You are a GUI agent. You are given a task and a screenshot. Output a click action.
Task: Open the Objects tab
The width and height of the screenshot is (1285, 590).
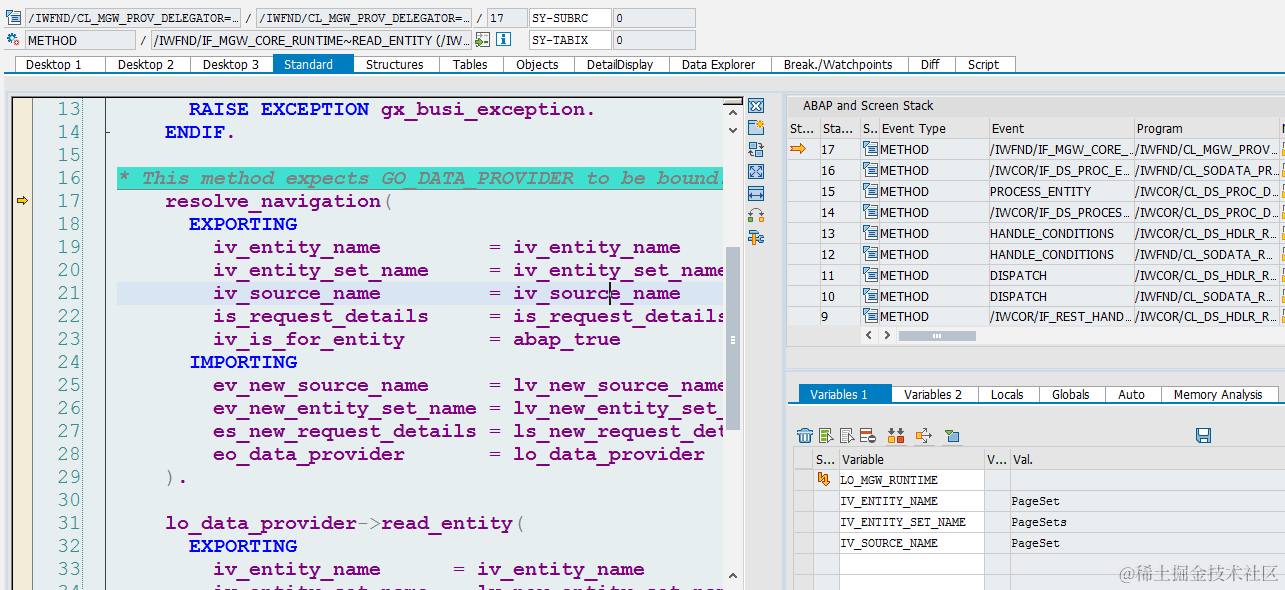tap(537, 64)
